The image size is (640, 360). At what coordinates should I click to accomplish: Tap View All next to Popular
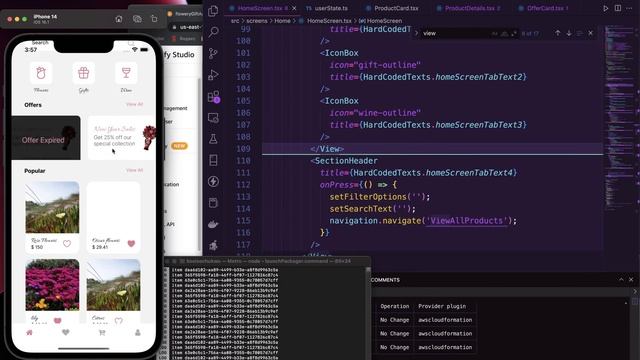click(x=134, y=170)
